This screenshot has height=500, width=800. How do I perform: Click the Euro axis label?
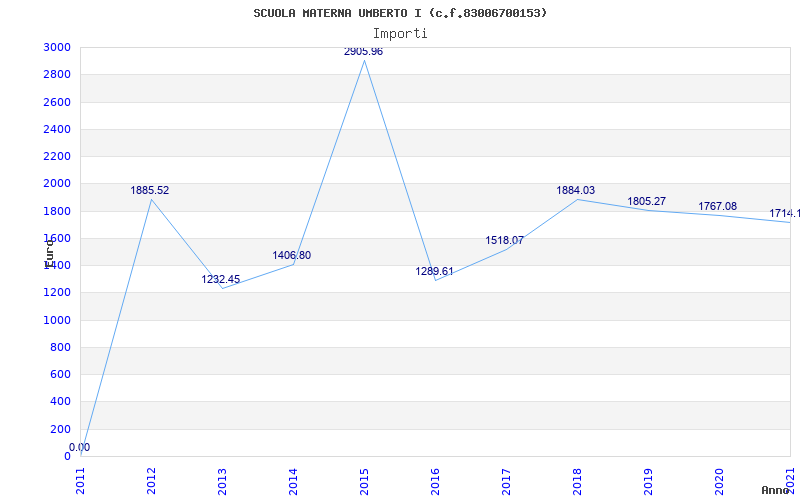49,254
